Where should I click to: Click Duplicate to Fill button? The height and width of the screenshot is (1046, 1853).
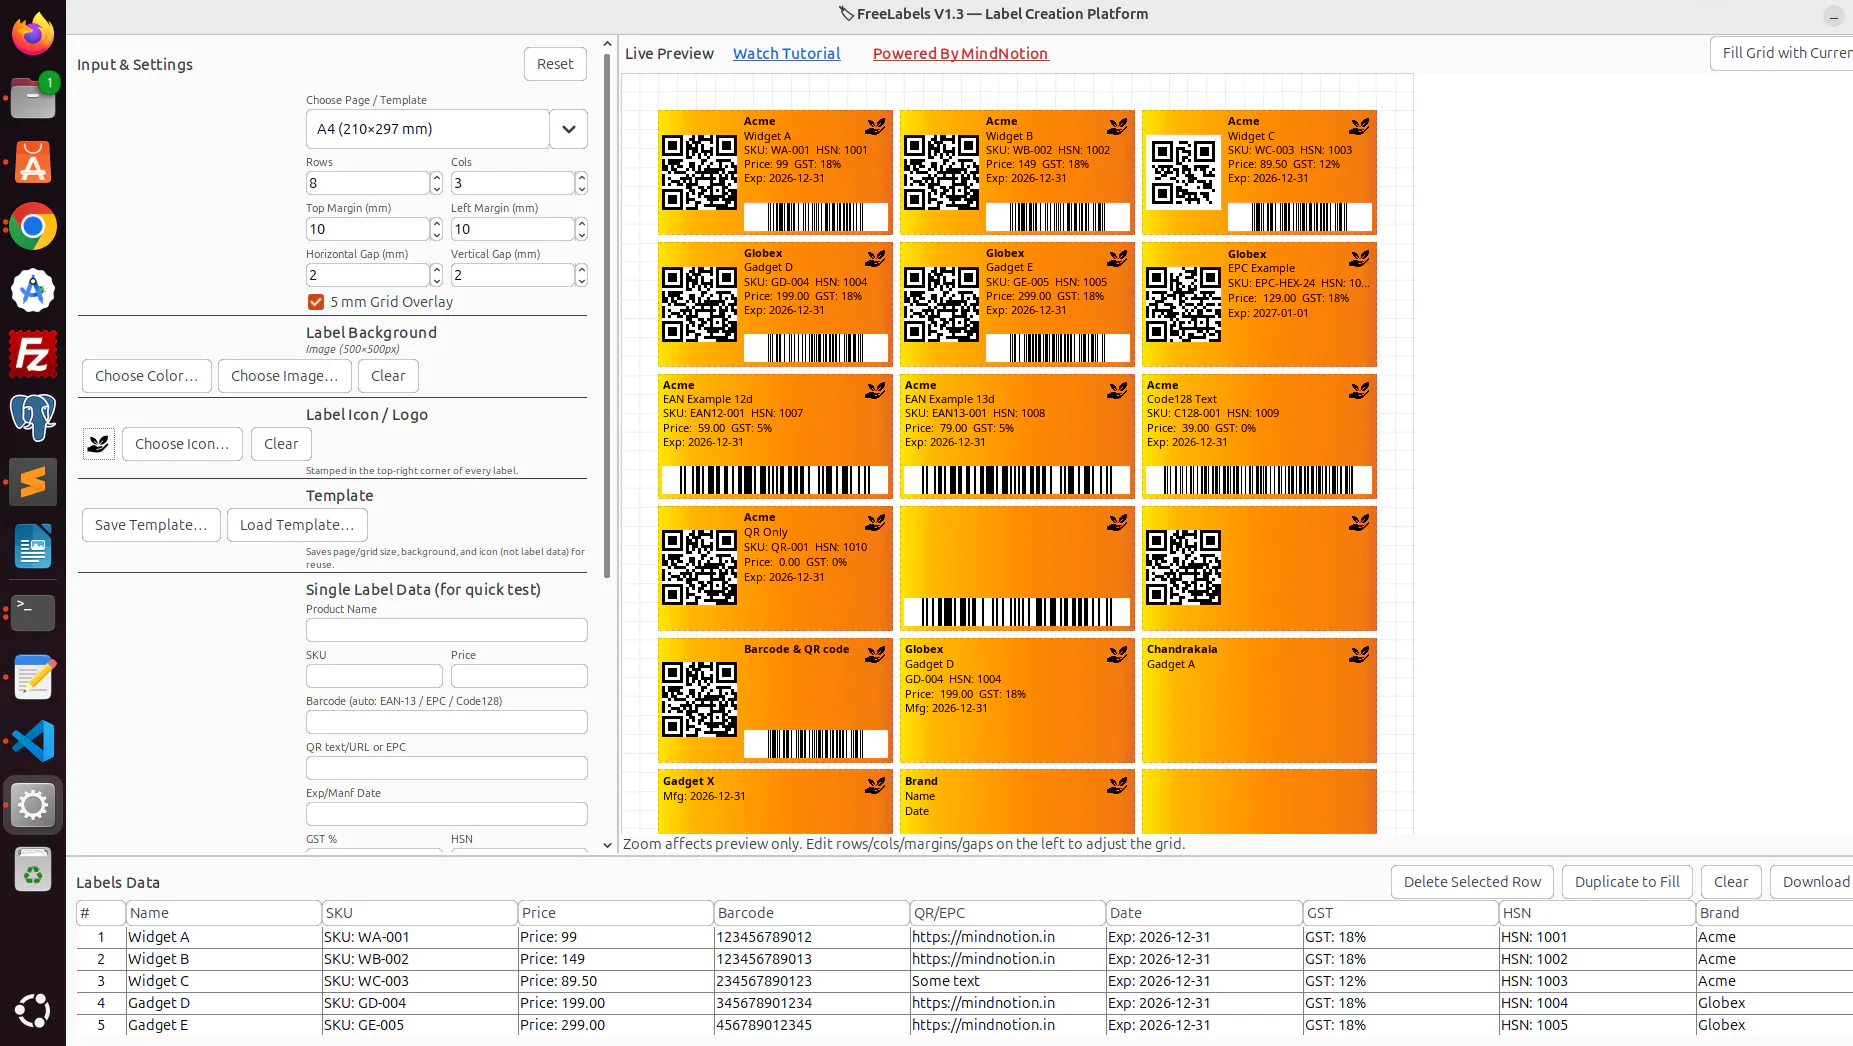point(1627,882)
